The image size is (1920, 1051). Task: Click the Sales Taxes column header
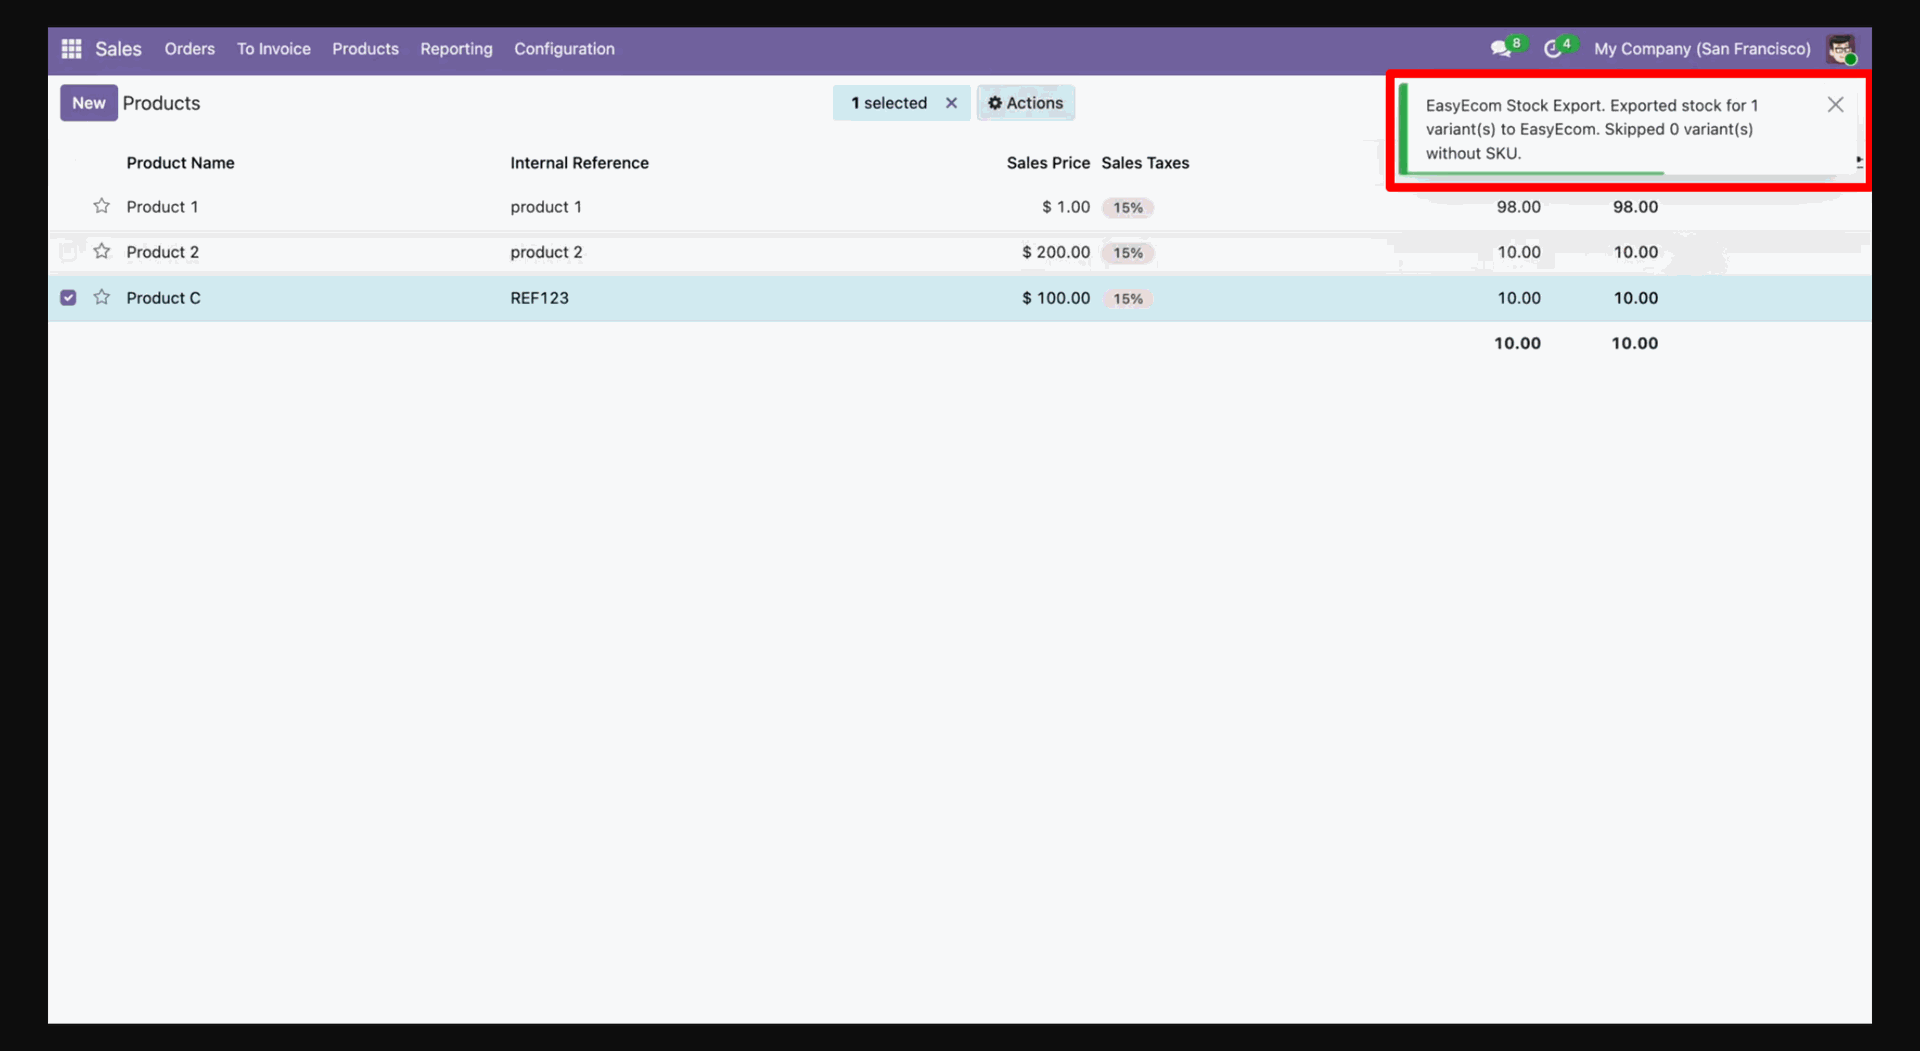point(1145,163)
